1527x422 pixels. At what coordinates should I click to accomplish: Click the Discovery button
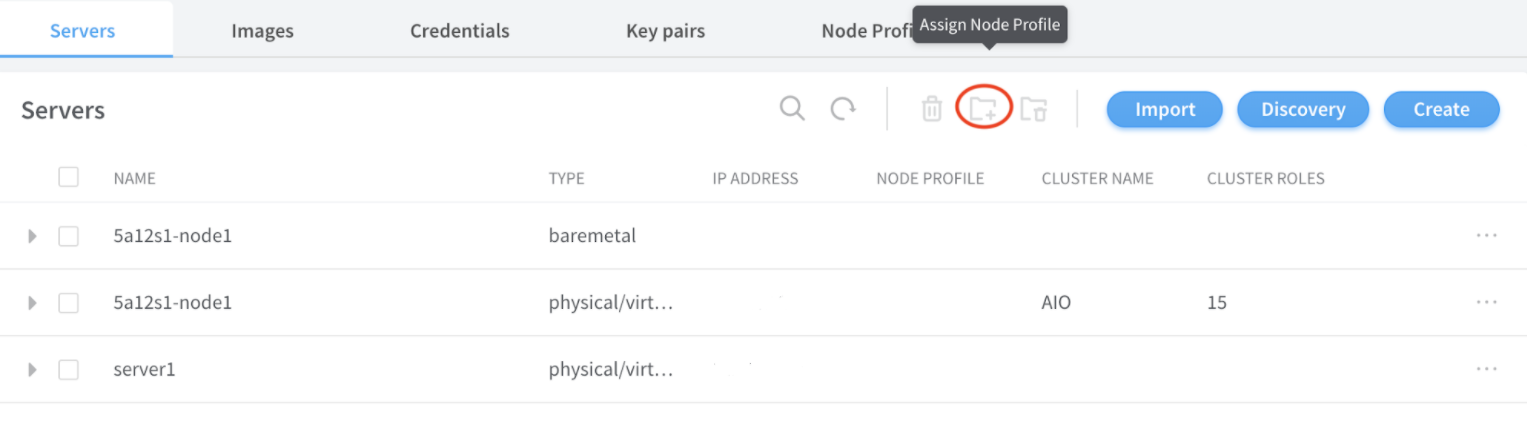click(x=1302, y=110)
